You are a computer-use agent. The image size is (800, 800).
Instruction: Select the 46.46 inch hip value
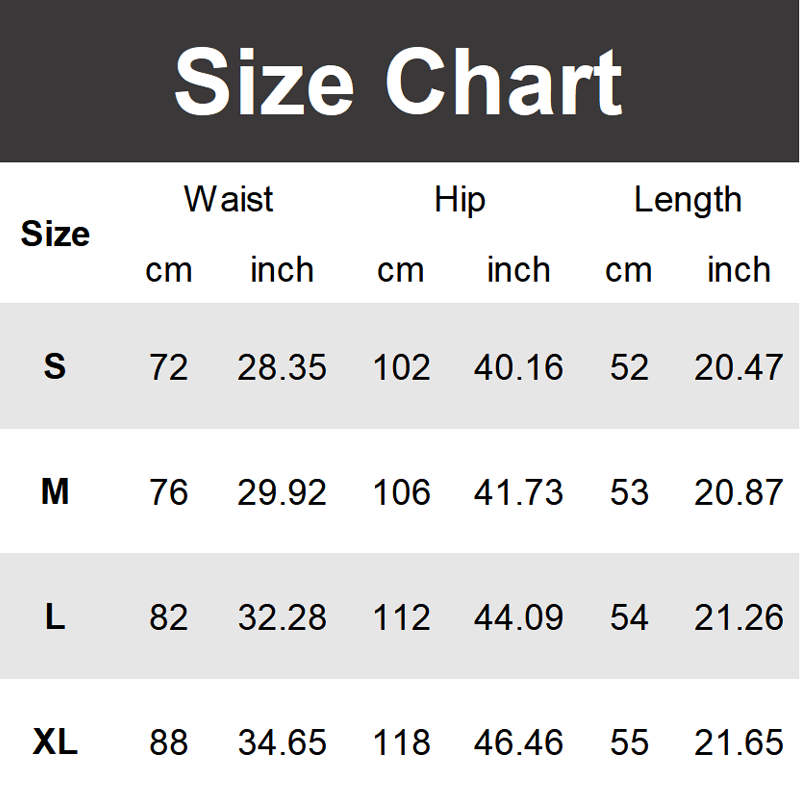(x=518, y=742)
